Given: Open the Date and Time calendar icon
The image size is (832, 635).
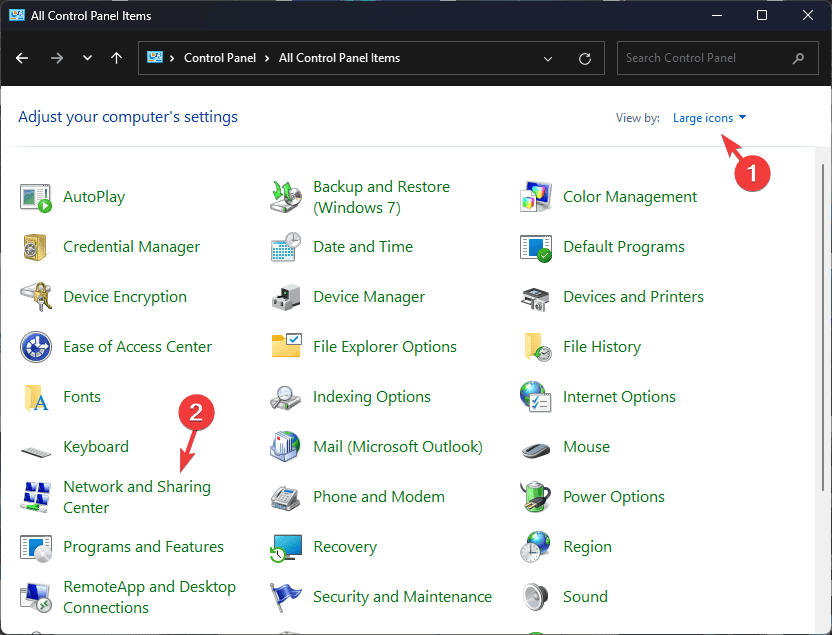Looking at the screenshot, I should [286, 247].
